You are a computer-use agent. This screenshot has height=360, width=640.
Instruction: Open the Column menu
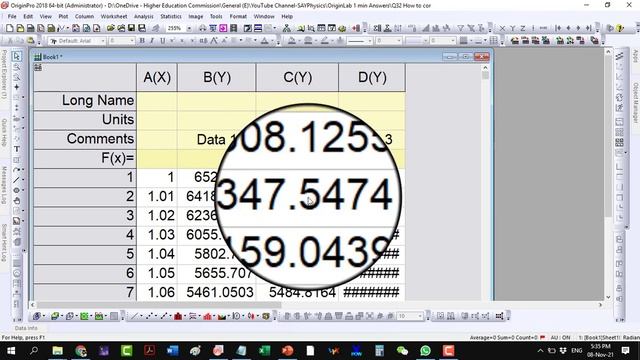click(x=84, y=16)
